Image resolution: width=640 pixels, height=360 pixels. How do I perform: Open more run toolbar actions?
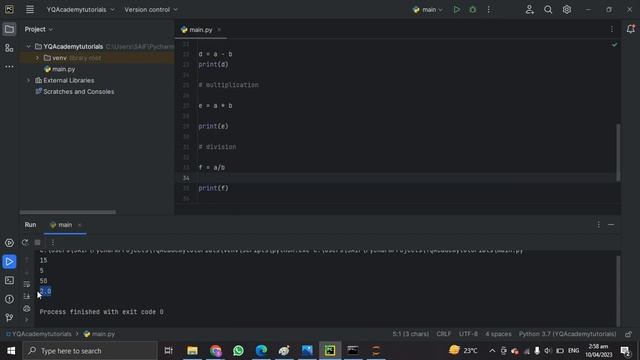(53, 242)
